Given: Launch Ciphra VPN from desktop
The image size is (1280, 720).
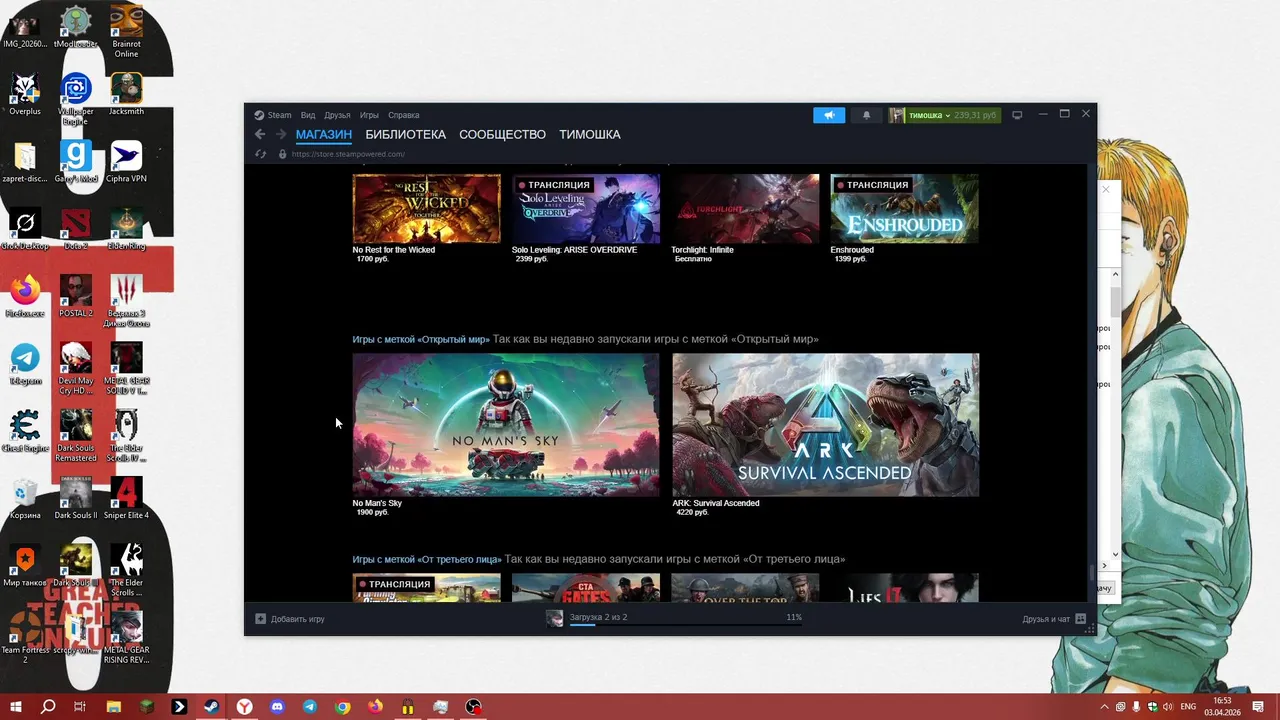Looking at the screenshot, I should click(x=126, y=162).
